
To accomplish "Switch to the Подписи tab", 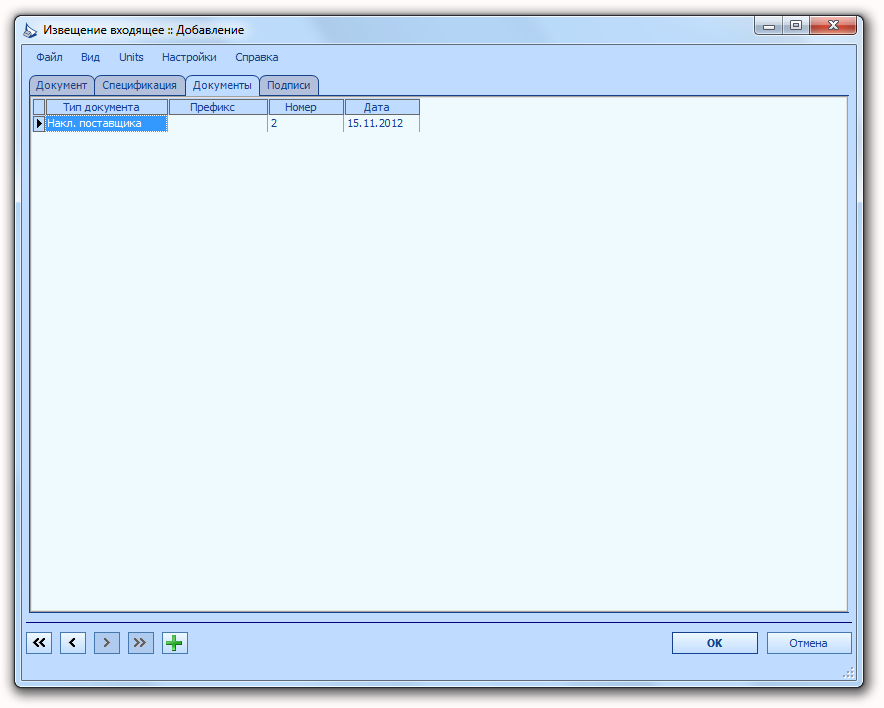I will pyautogui.click(x=289, y=85).
